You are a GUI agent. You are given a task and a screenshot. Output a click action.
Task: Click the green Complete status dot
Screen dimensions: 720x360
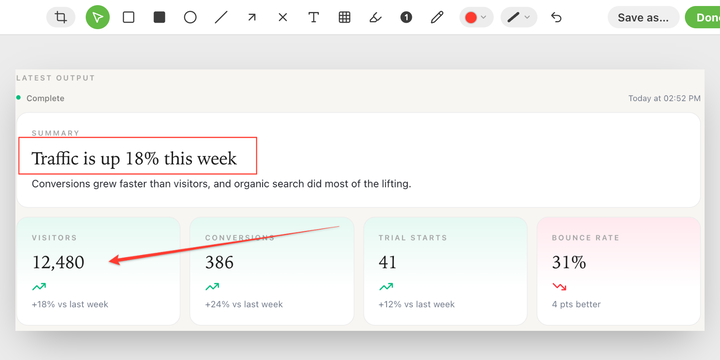[x=18, y=98]
